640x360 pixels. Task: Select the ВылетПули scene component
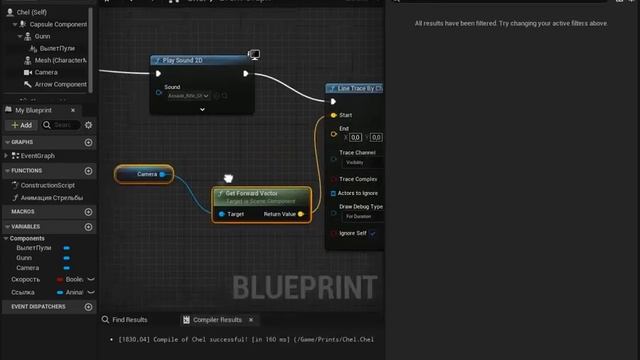tap(57, 48)
